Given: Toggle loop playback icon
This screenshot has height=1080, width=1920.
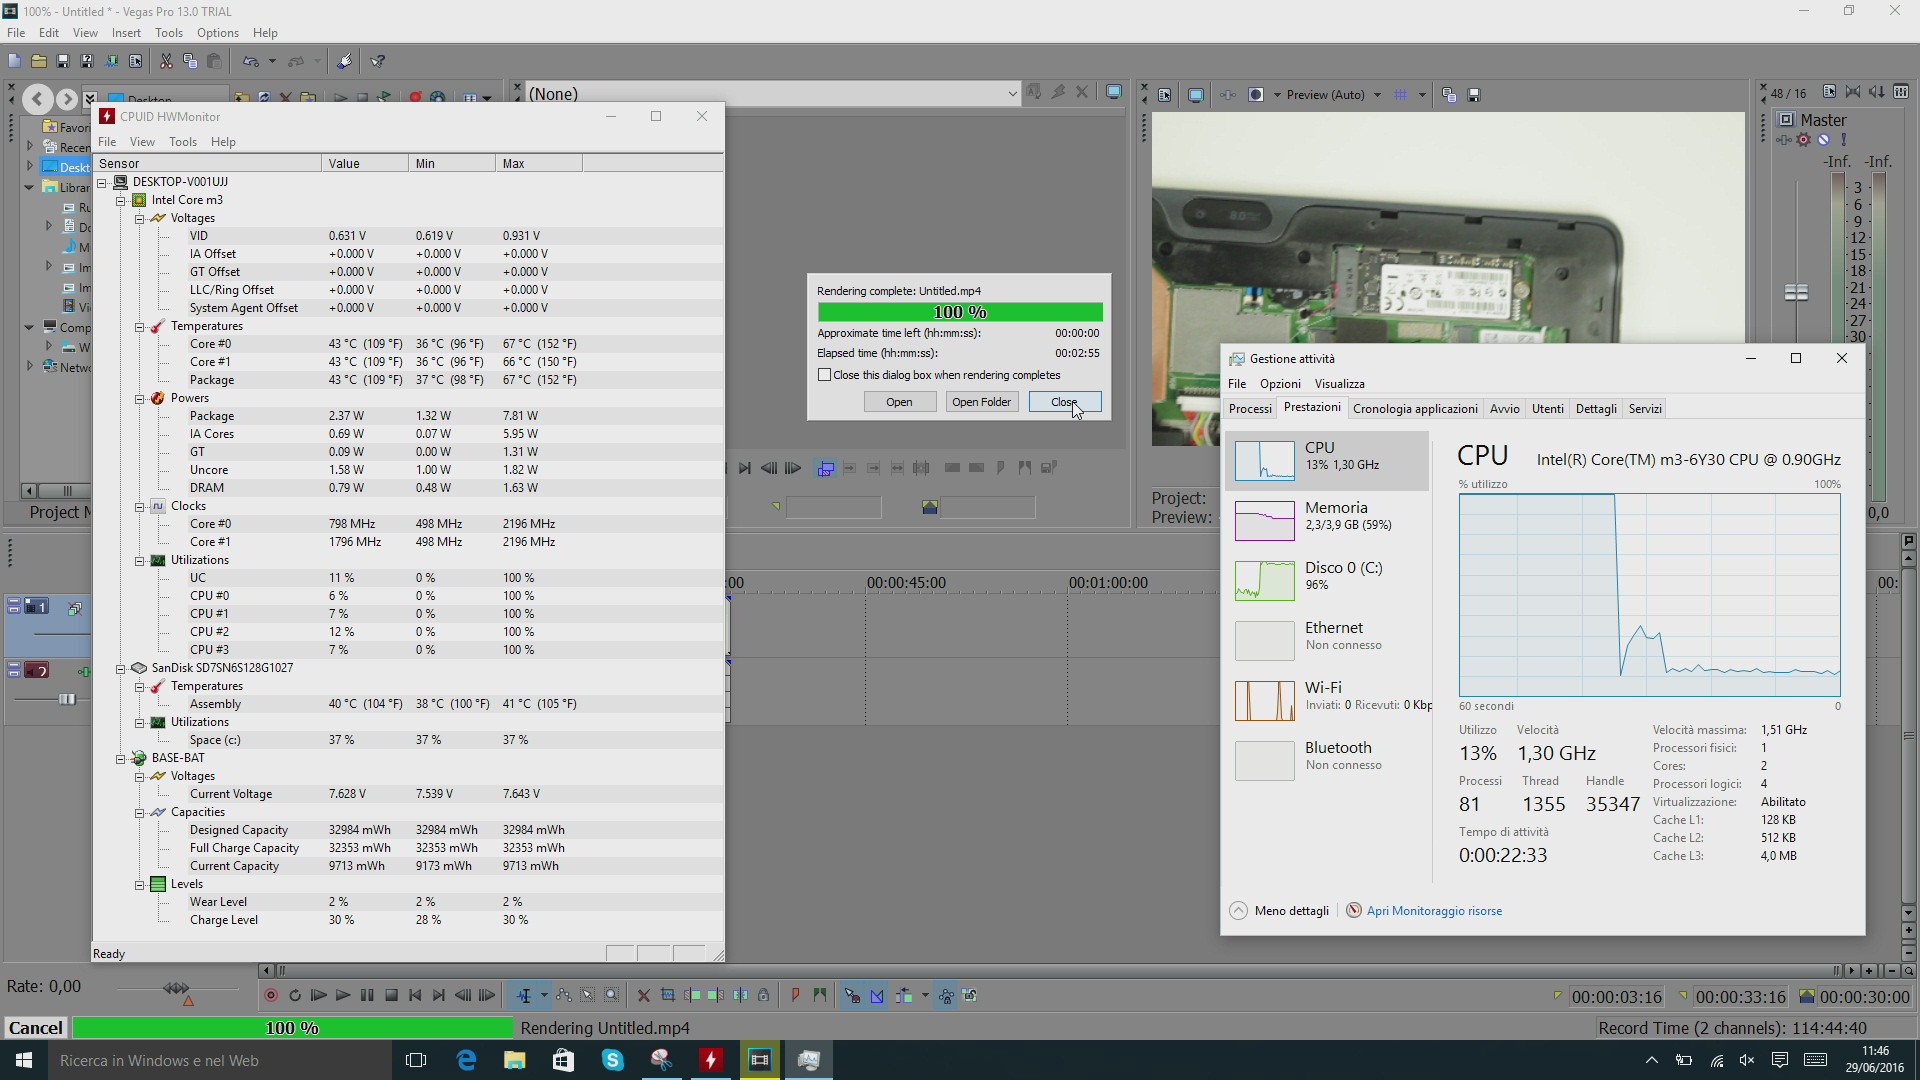Looking at the screenshot, I should [x=295, y=996].
